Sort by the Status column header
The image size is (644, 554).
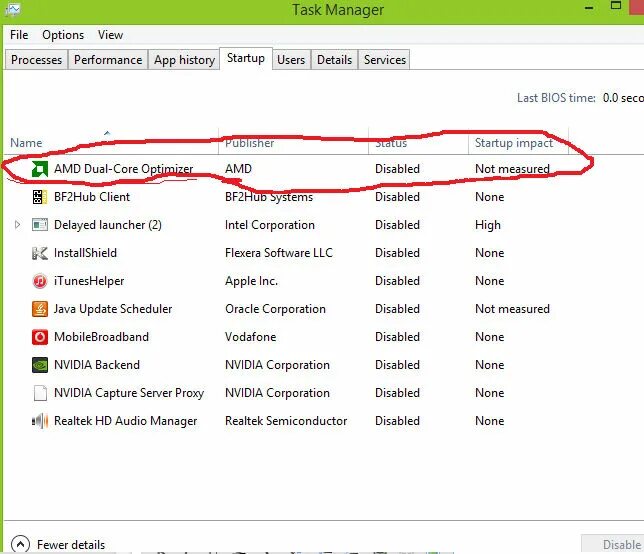coord(418,142)
